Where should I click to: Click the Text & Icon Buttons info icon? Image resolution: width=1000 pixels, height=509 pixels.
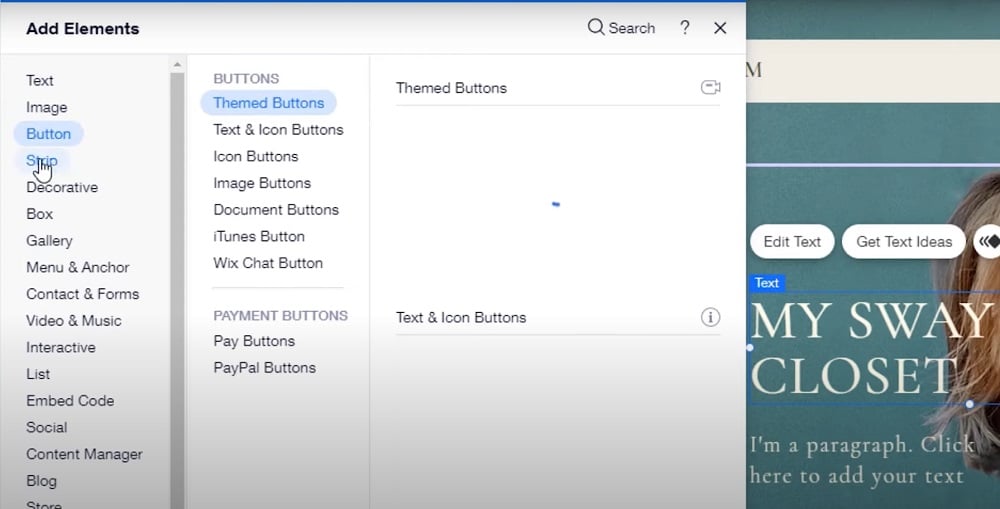710,317
